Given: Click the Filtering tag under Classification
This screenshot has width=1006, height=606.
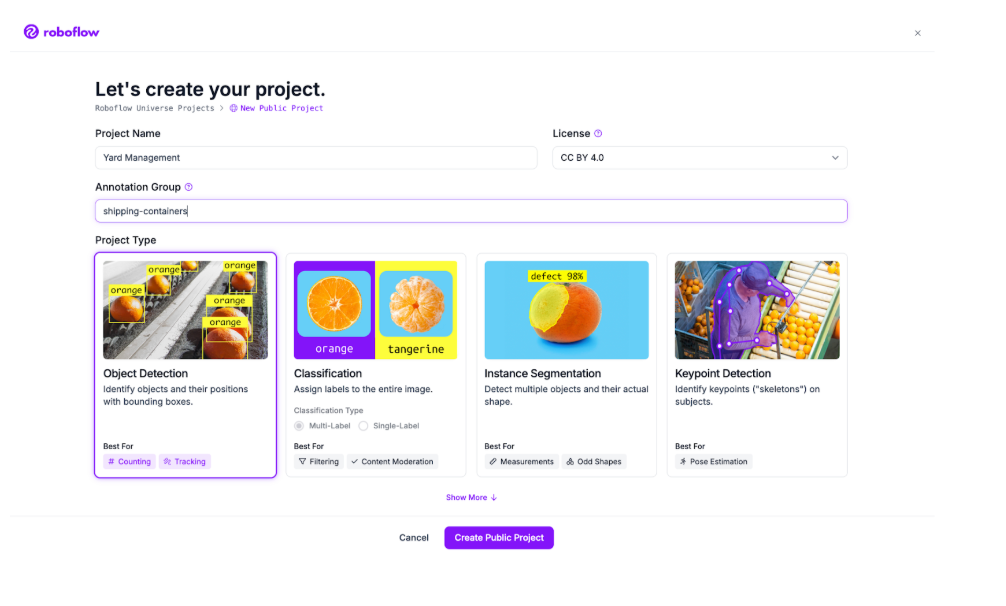Looking at the screenshot, I should [319, 462].
